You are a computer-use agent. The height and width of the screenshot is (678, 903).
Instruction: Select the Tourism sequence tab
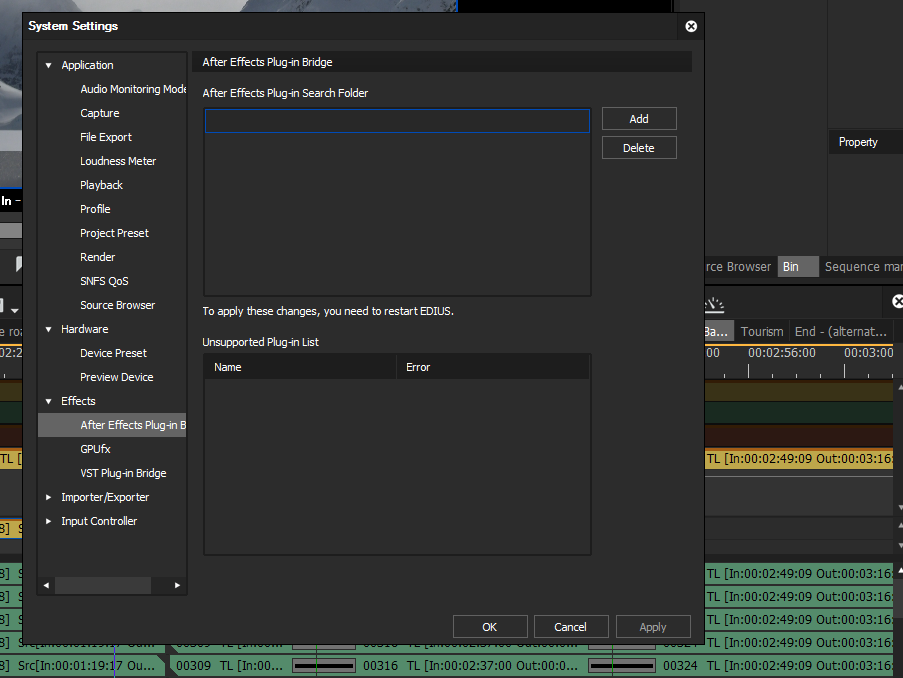coord(762,332)
